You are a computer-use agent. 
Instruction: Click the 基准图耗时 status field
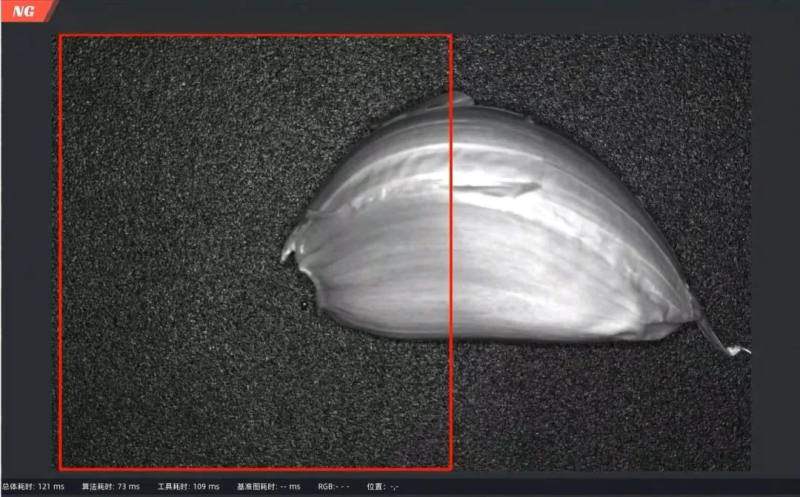click(x=268, y=487)
